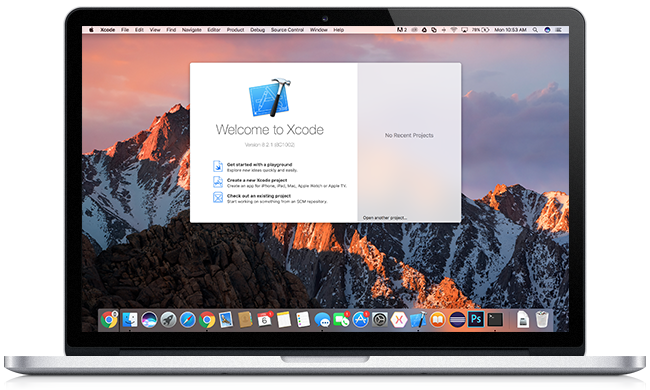Open the Eclipse icon in the dock
Screen dimensions: 650x390
[x=457, y=320]
